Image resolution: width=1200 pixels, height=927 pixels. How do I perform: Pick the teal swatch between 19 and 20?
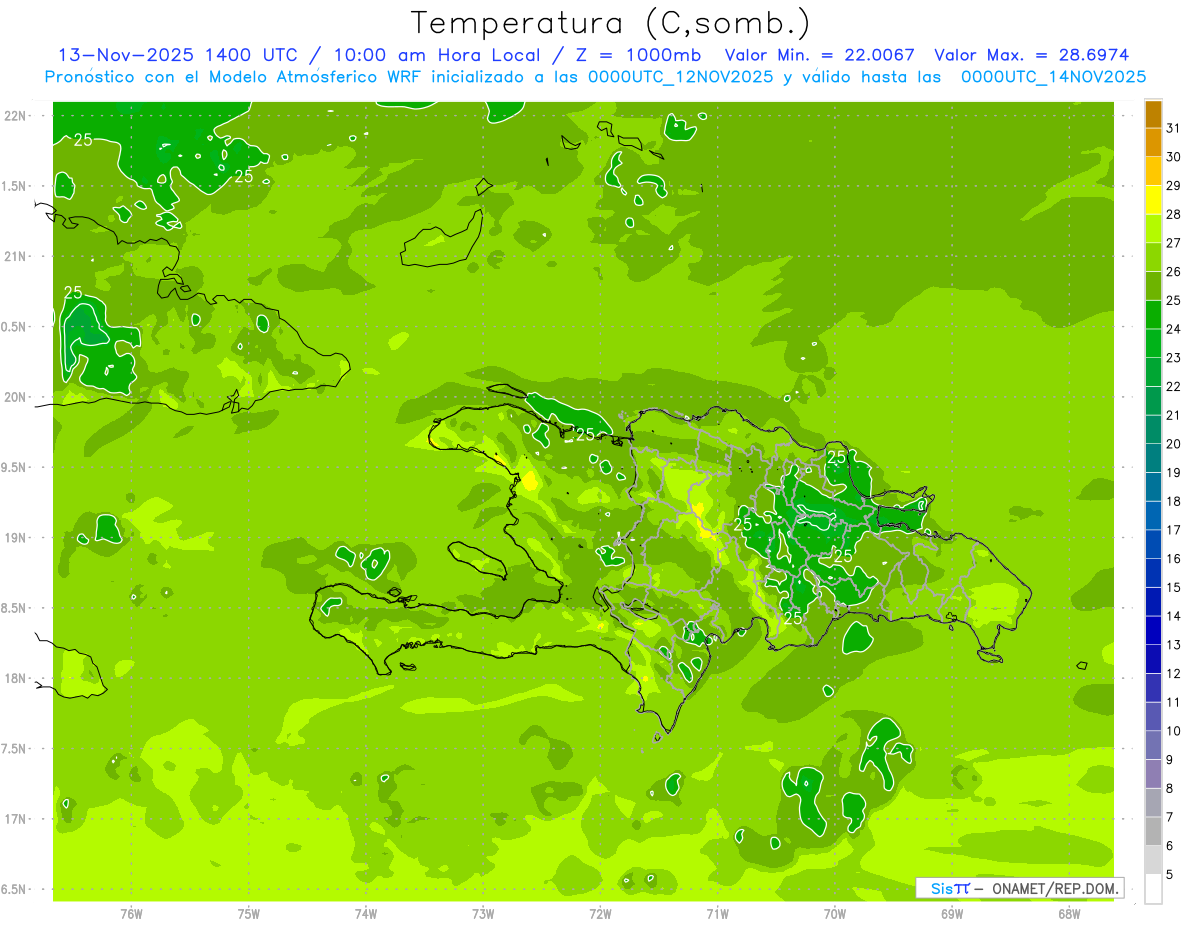pyautogui.click(x=1153, y=458)
